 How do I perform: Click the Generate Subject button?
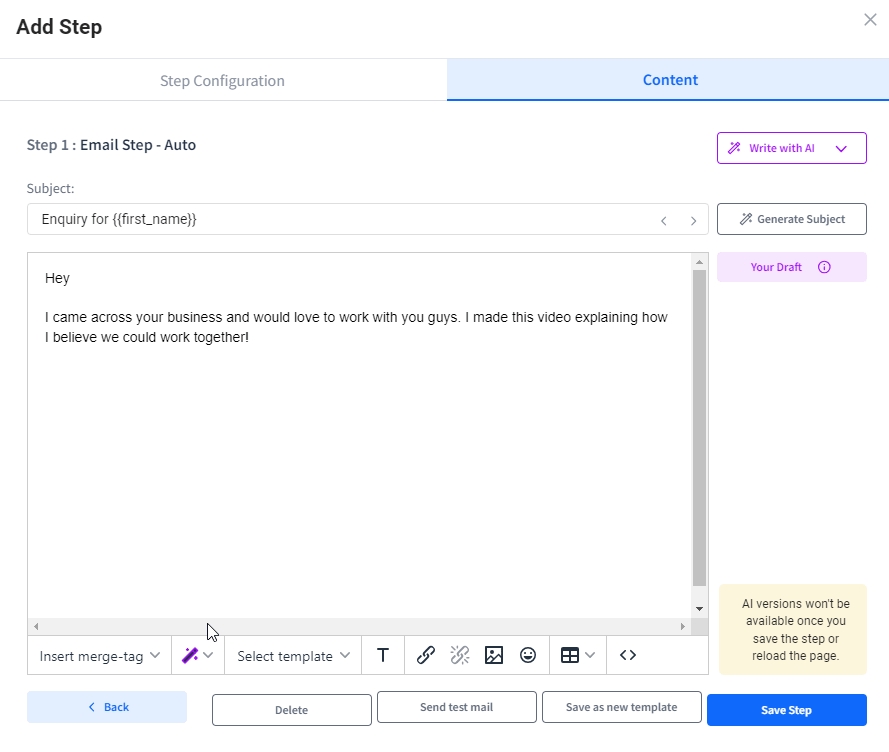pyautogui.click(x=791, y=219)
